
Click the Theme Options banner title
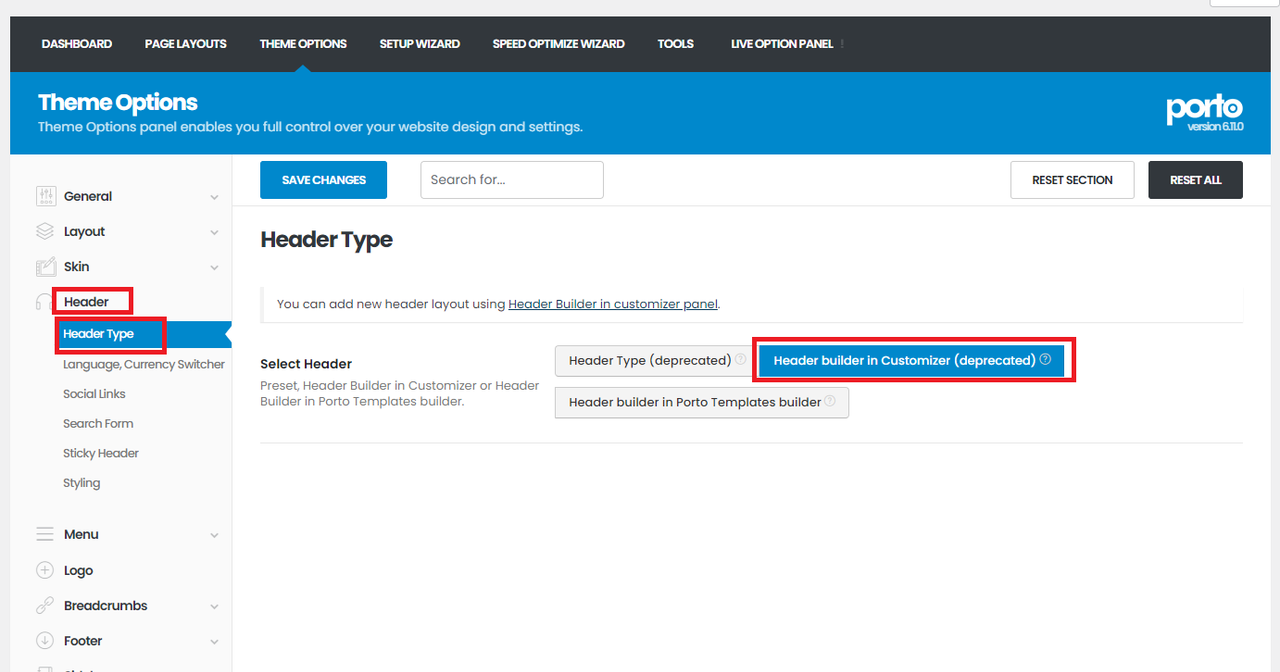point(118,102)
